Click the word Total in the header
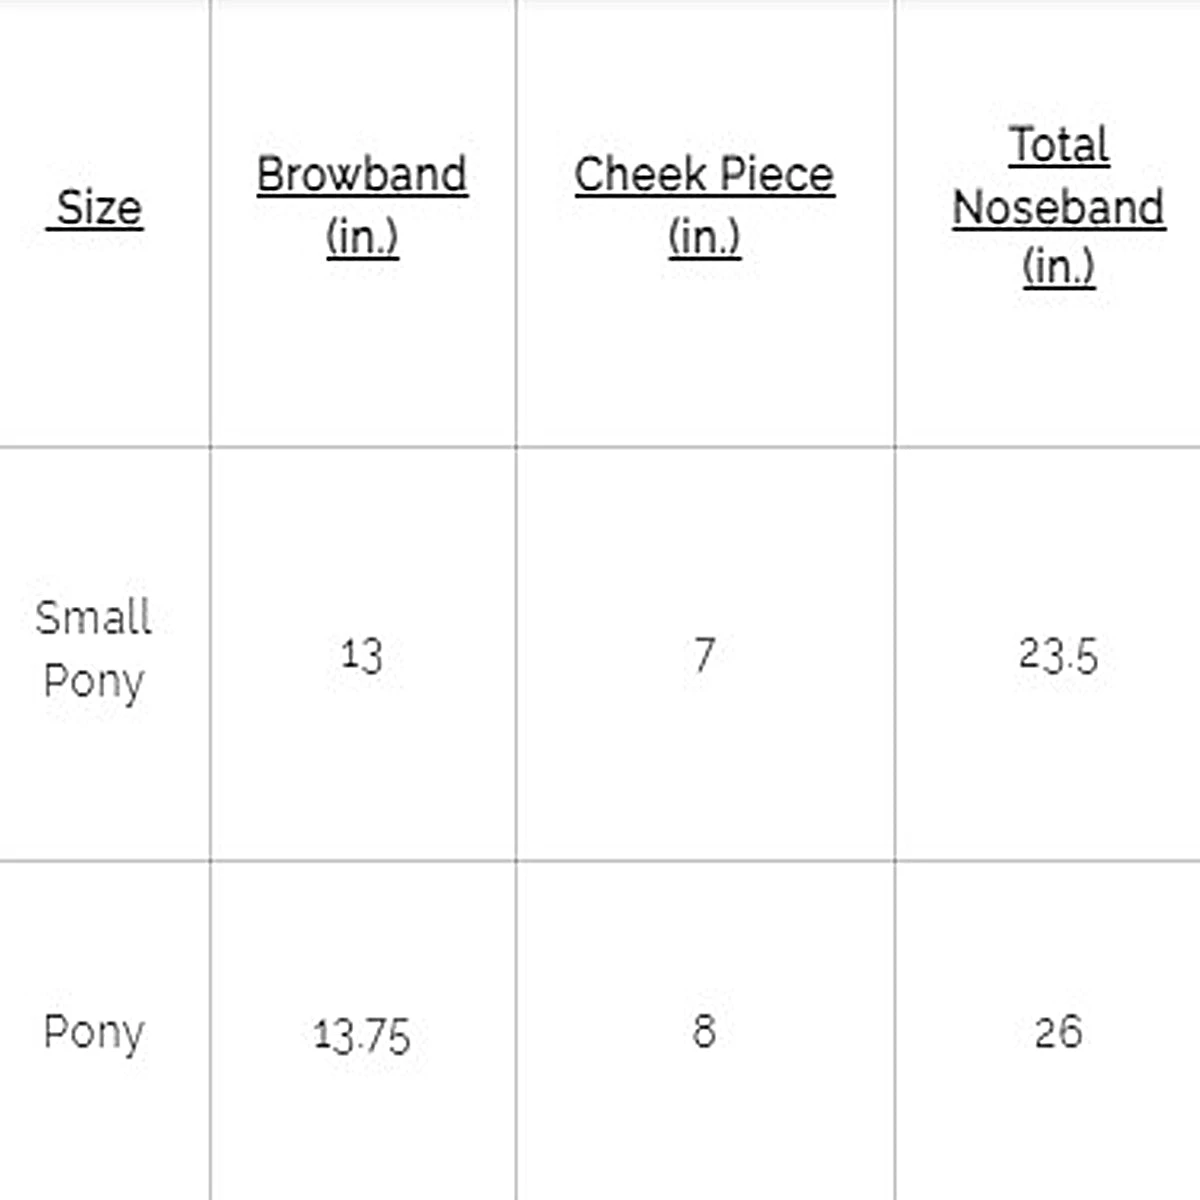The image size is (1200, 1200). [x=1058, y=145]
